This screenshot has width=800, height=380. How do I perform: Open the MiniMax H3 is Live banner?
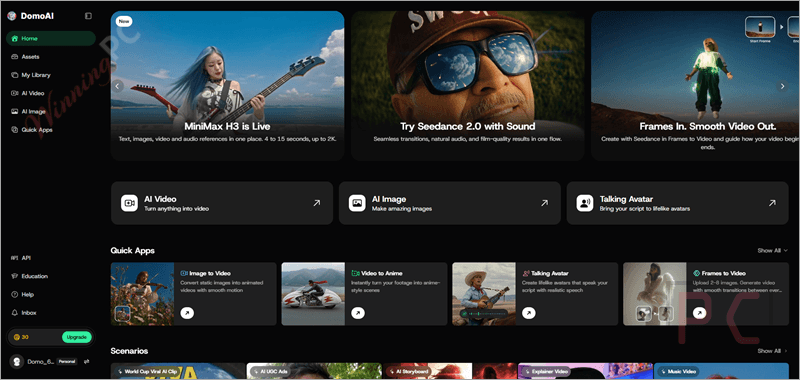click(x=228, y=86)
